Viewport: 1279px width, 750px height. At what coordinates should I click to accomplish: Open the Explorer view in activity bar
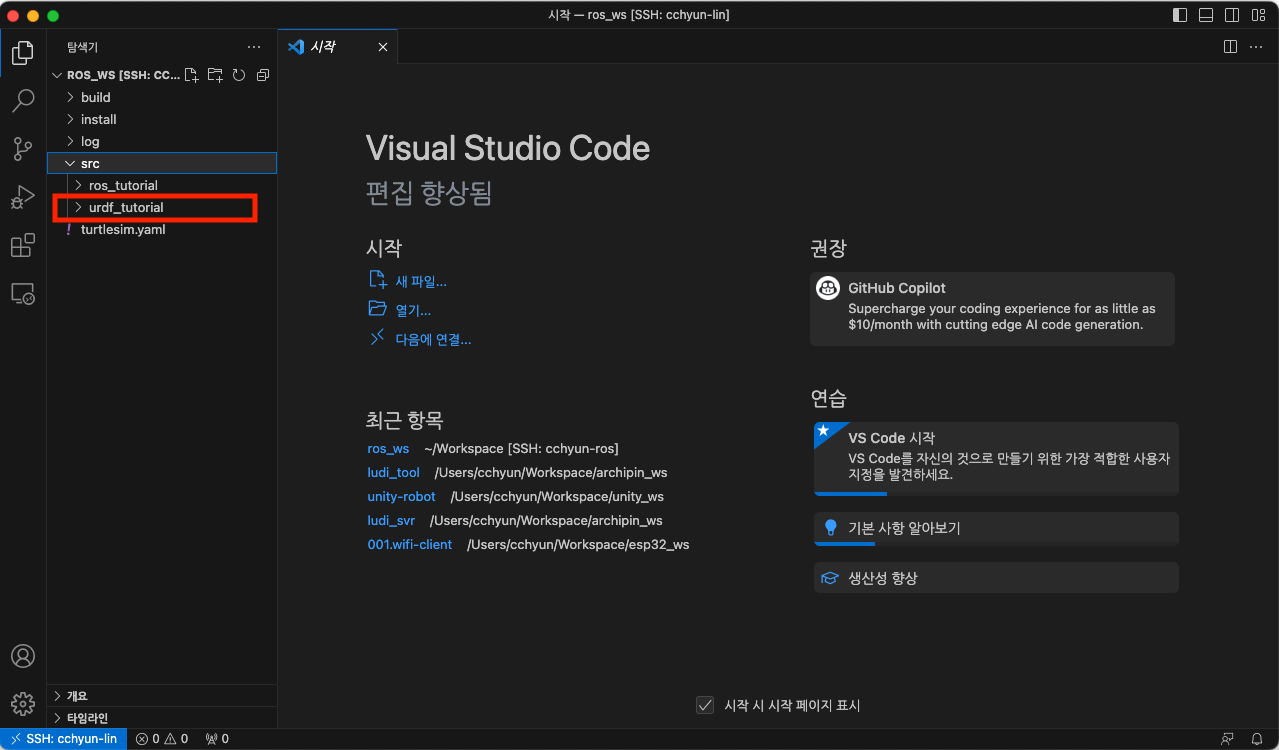(x=23, y=53)
